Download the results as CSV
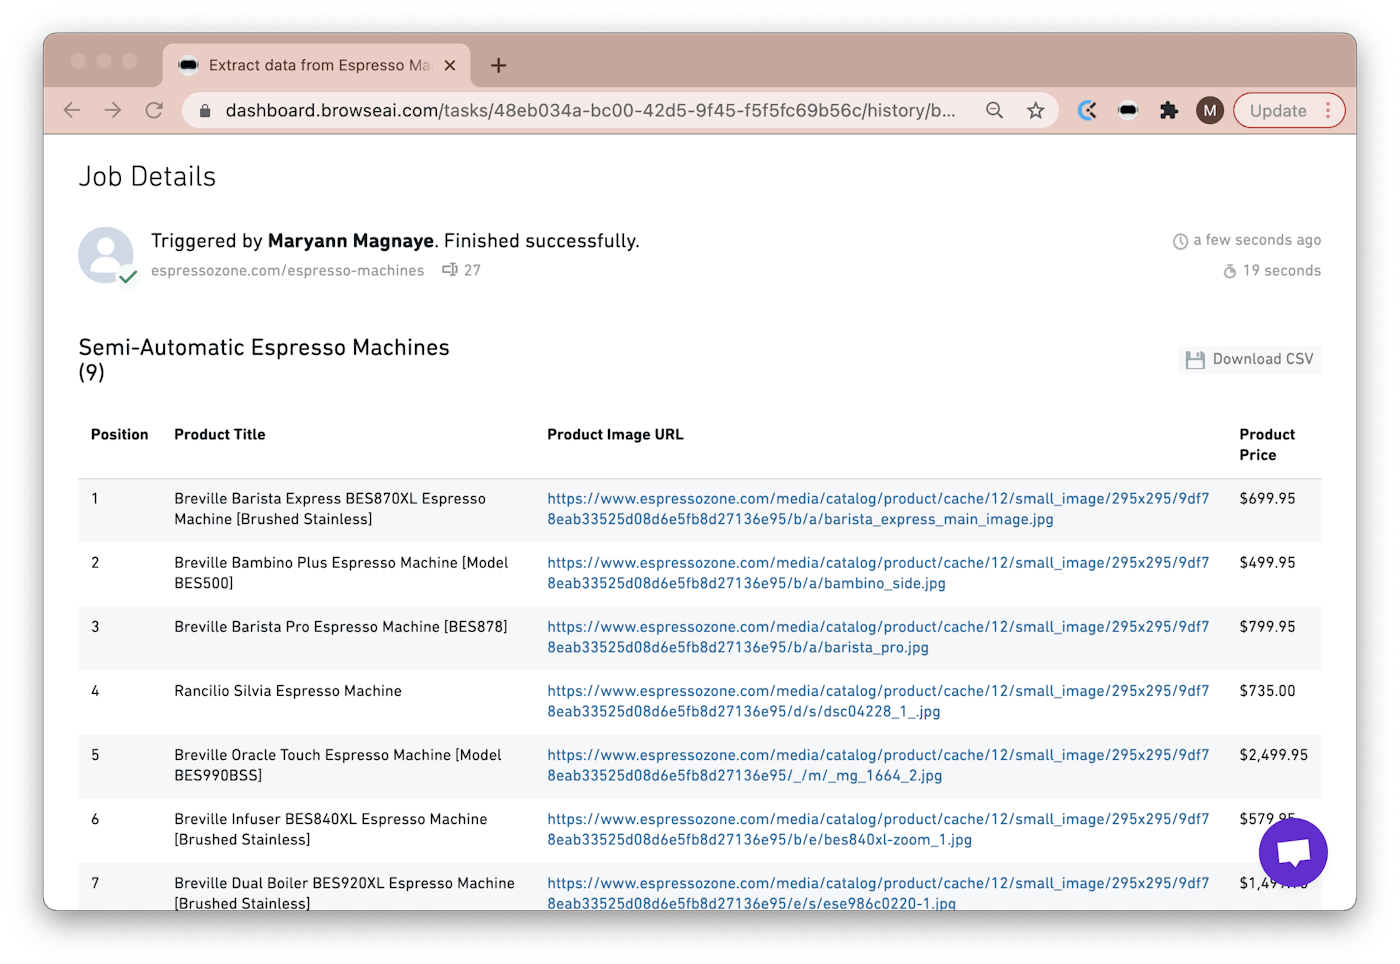The width and height of the screenshot is (1400, 964). coord(1250,359)
